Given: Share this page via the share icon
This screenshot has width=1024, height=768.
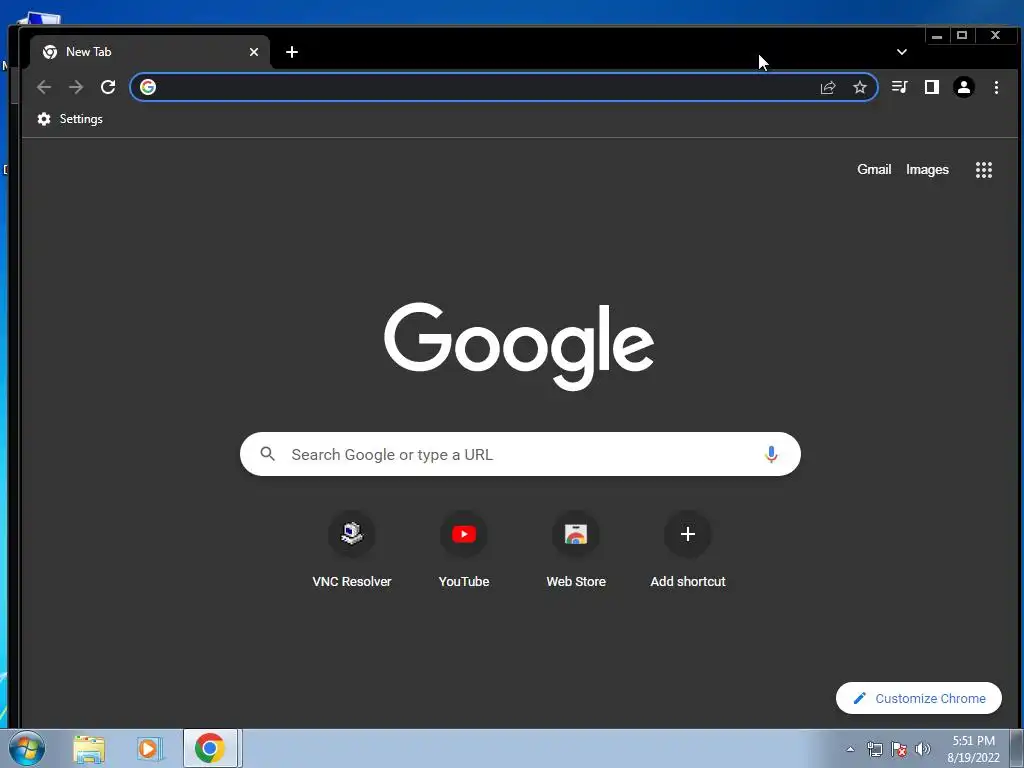Looking at the screenshot, I should (828, 88).
